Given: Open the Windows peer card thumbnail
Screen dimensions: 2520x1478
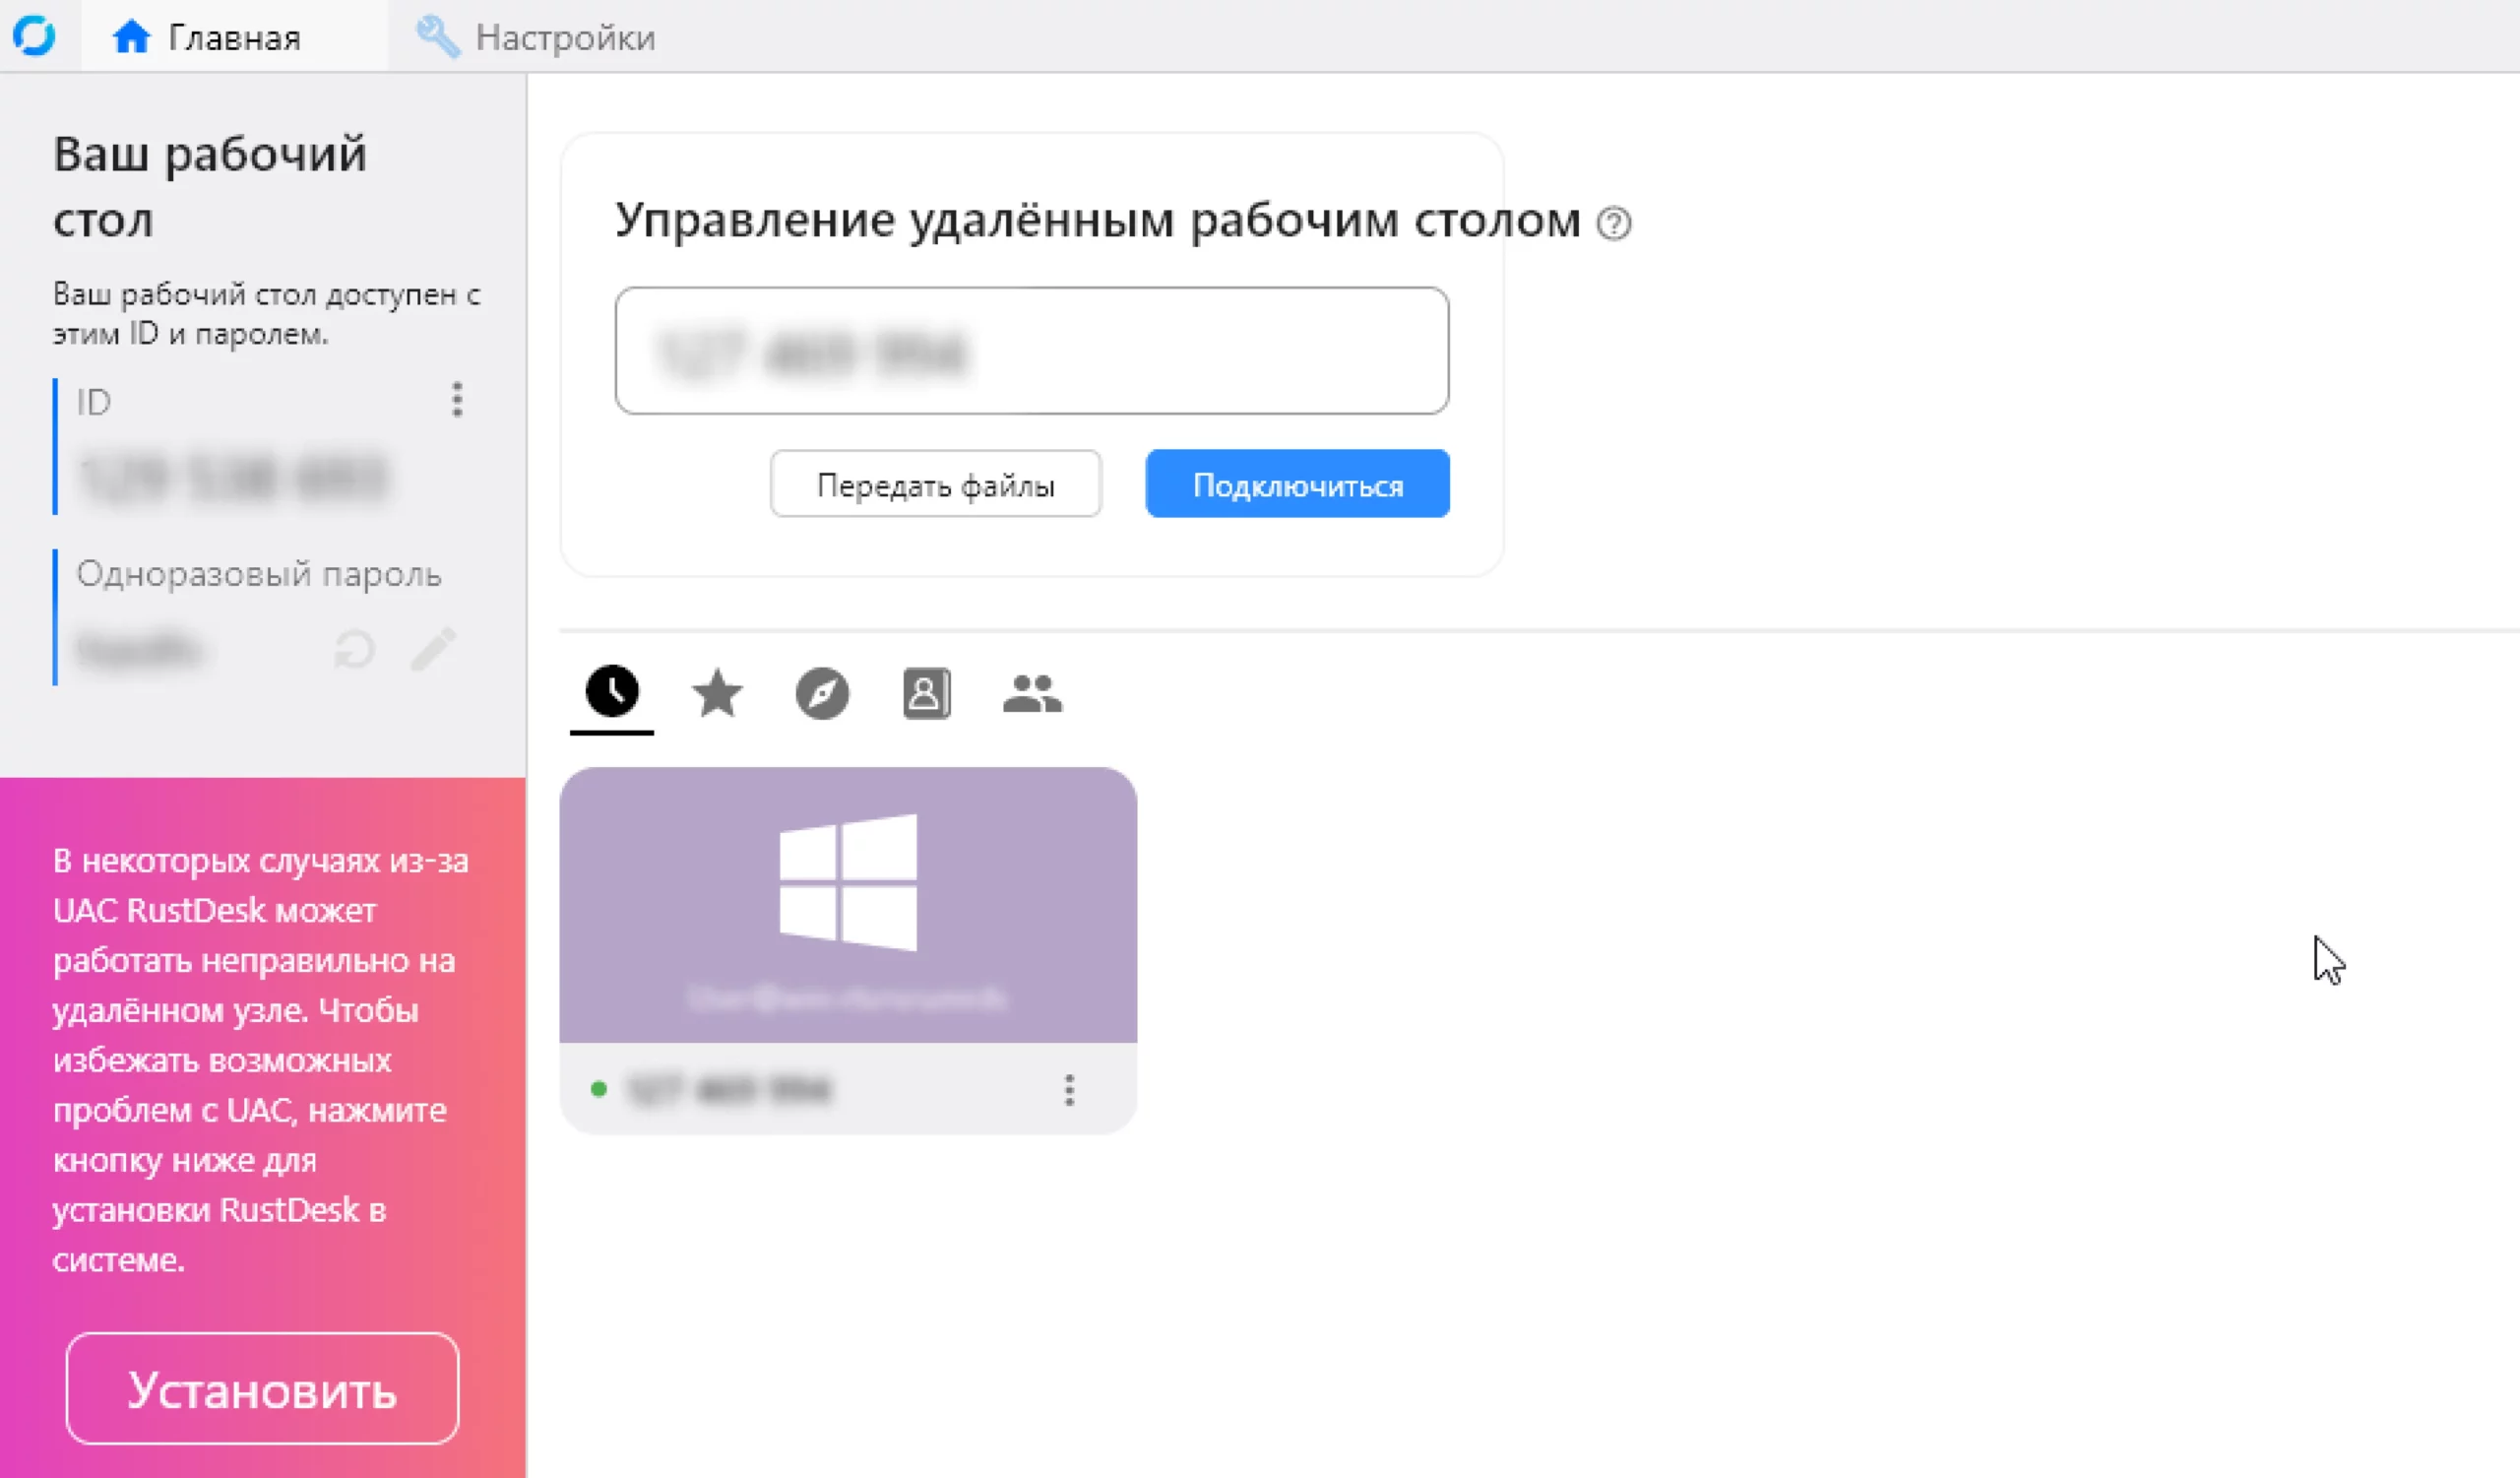Looking at the screenshot, I should (847, 904).
